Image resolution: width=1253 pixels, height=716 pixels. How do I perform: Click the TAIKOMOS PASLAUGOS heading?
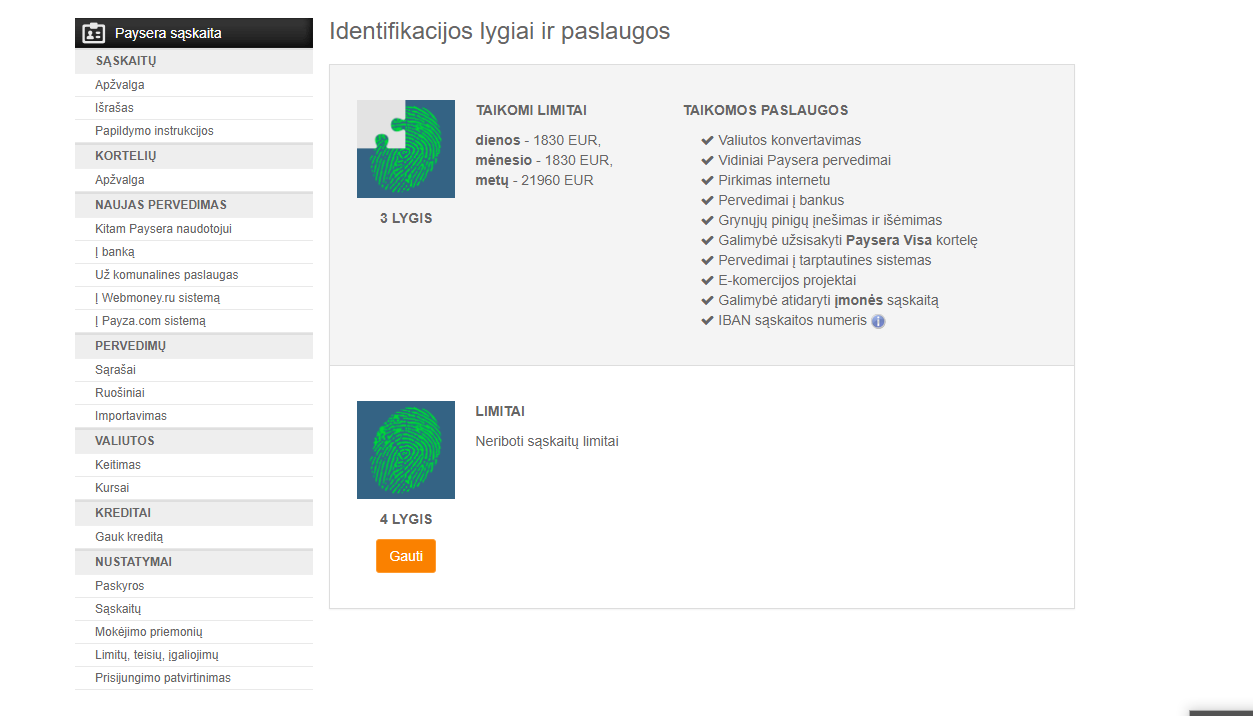(x=766, y=110)
